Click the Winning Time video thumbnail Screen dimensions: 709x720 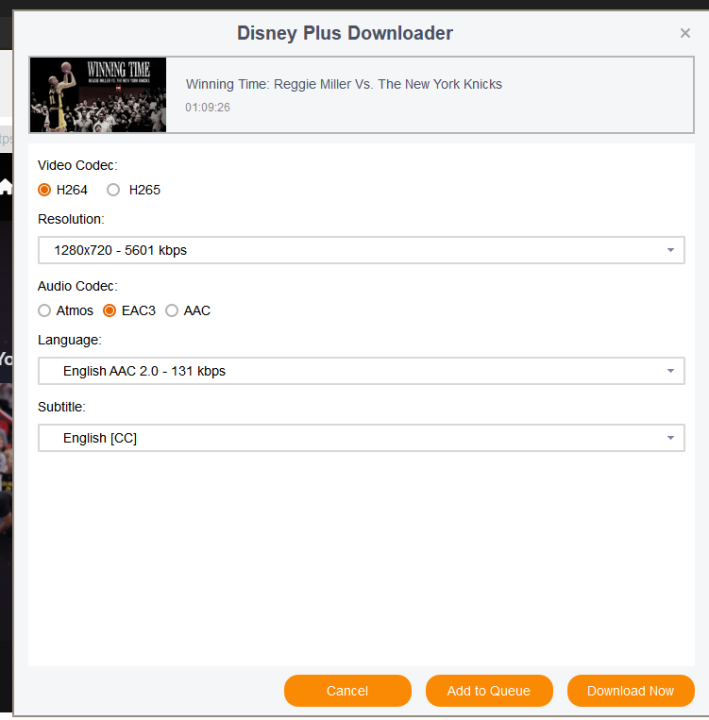click(98, 95)
